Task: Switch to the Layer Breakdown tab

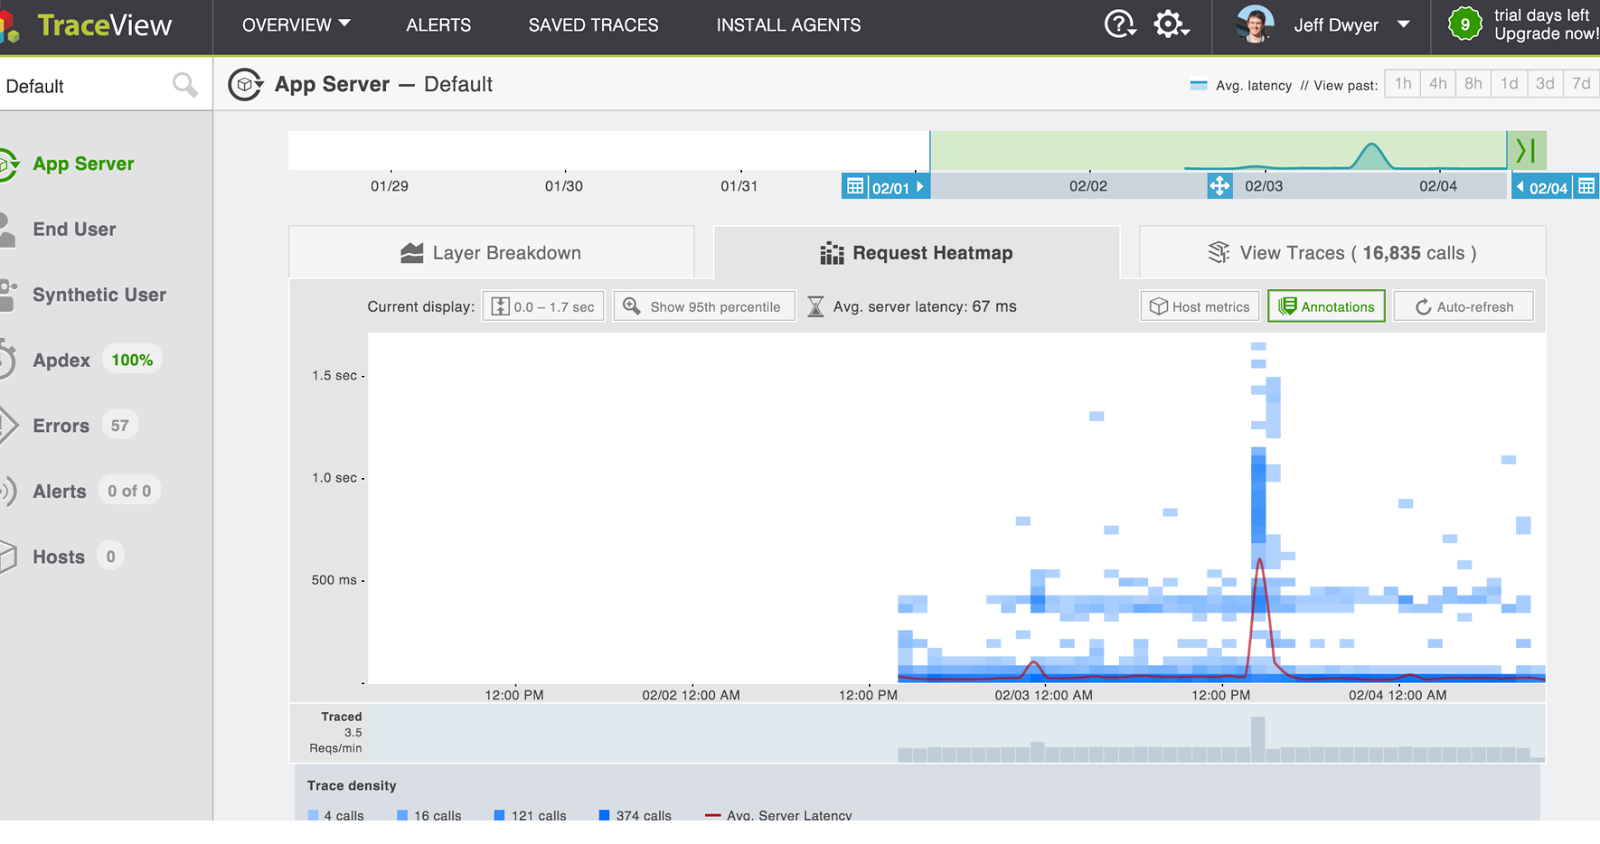Action: [491, 253]
